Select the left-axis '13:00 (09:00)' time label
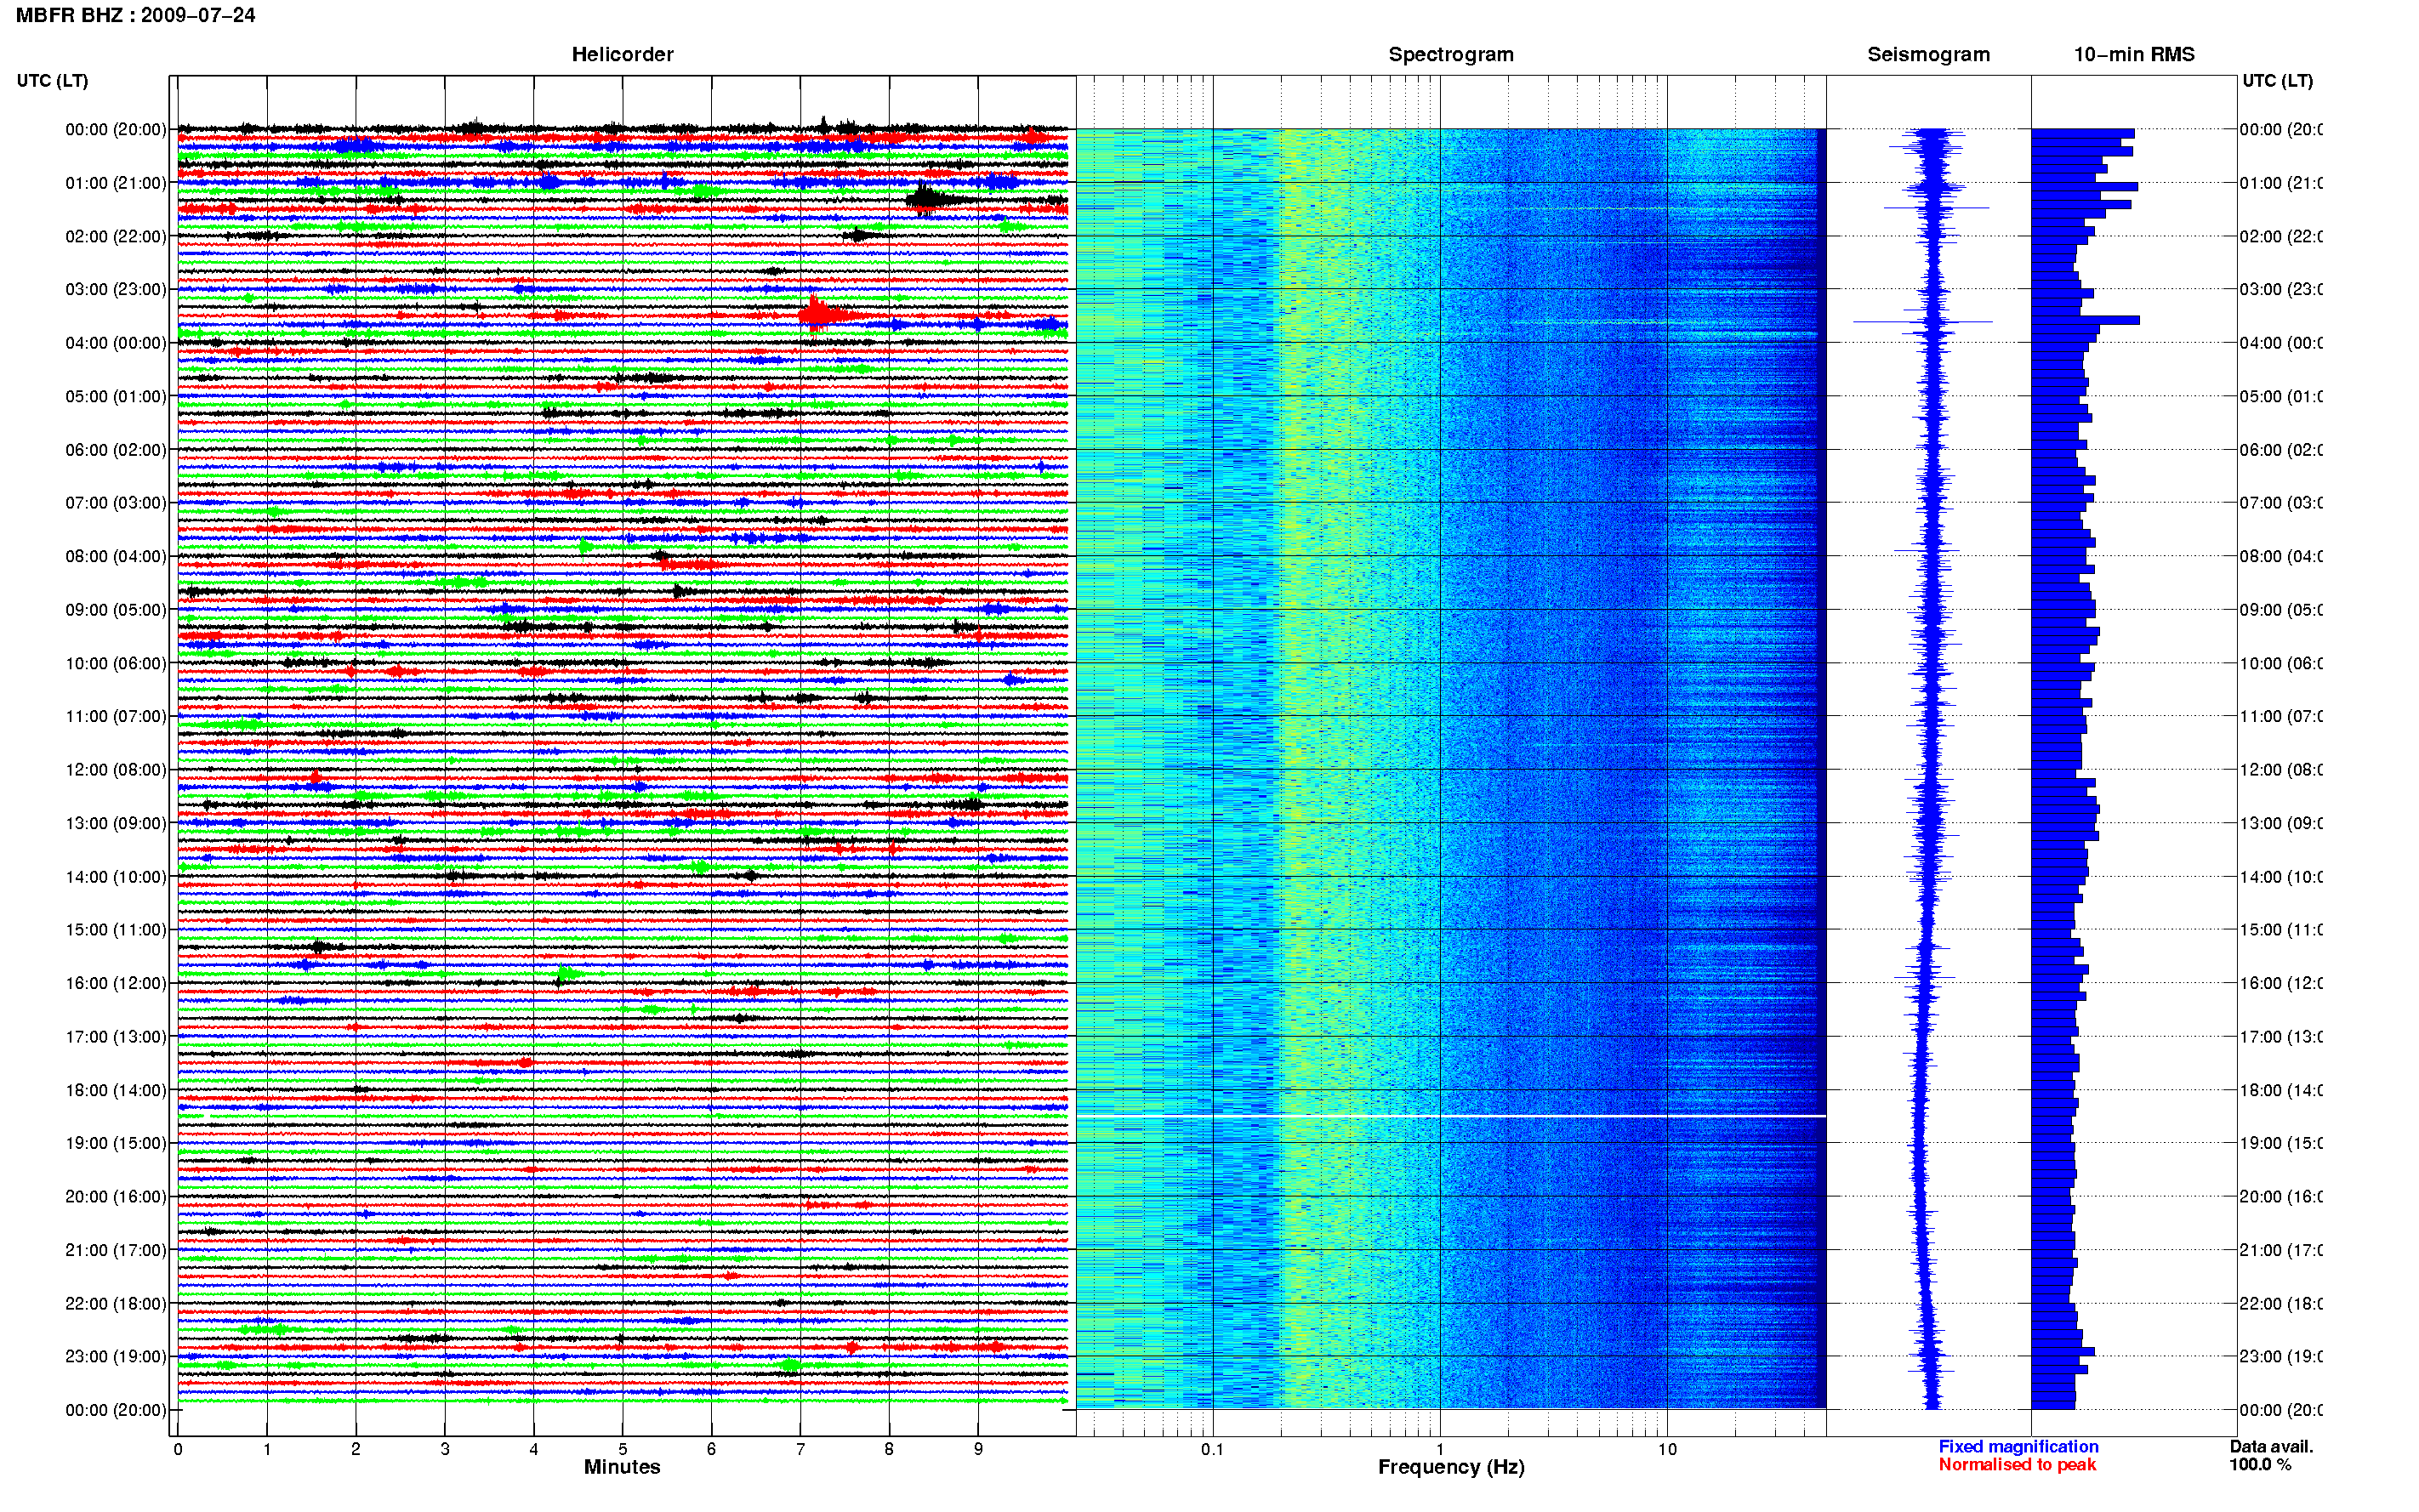Viewport: 2419px width, 1512px height. tap(116, 823)
